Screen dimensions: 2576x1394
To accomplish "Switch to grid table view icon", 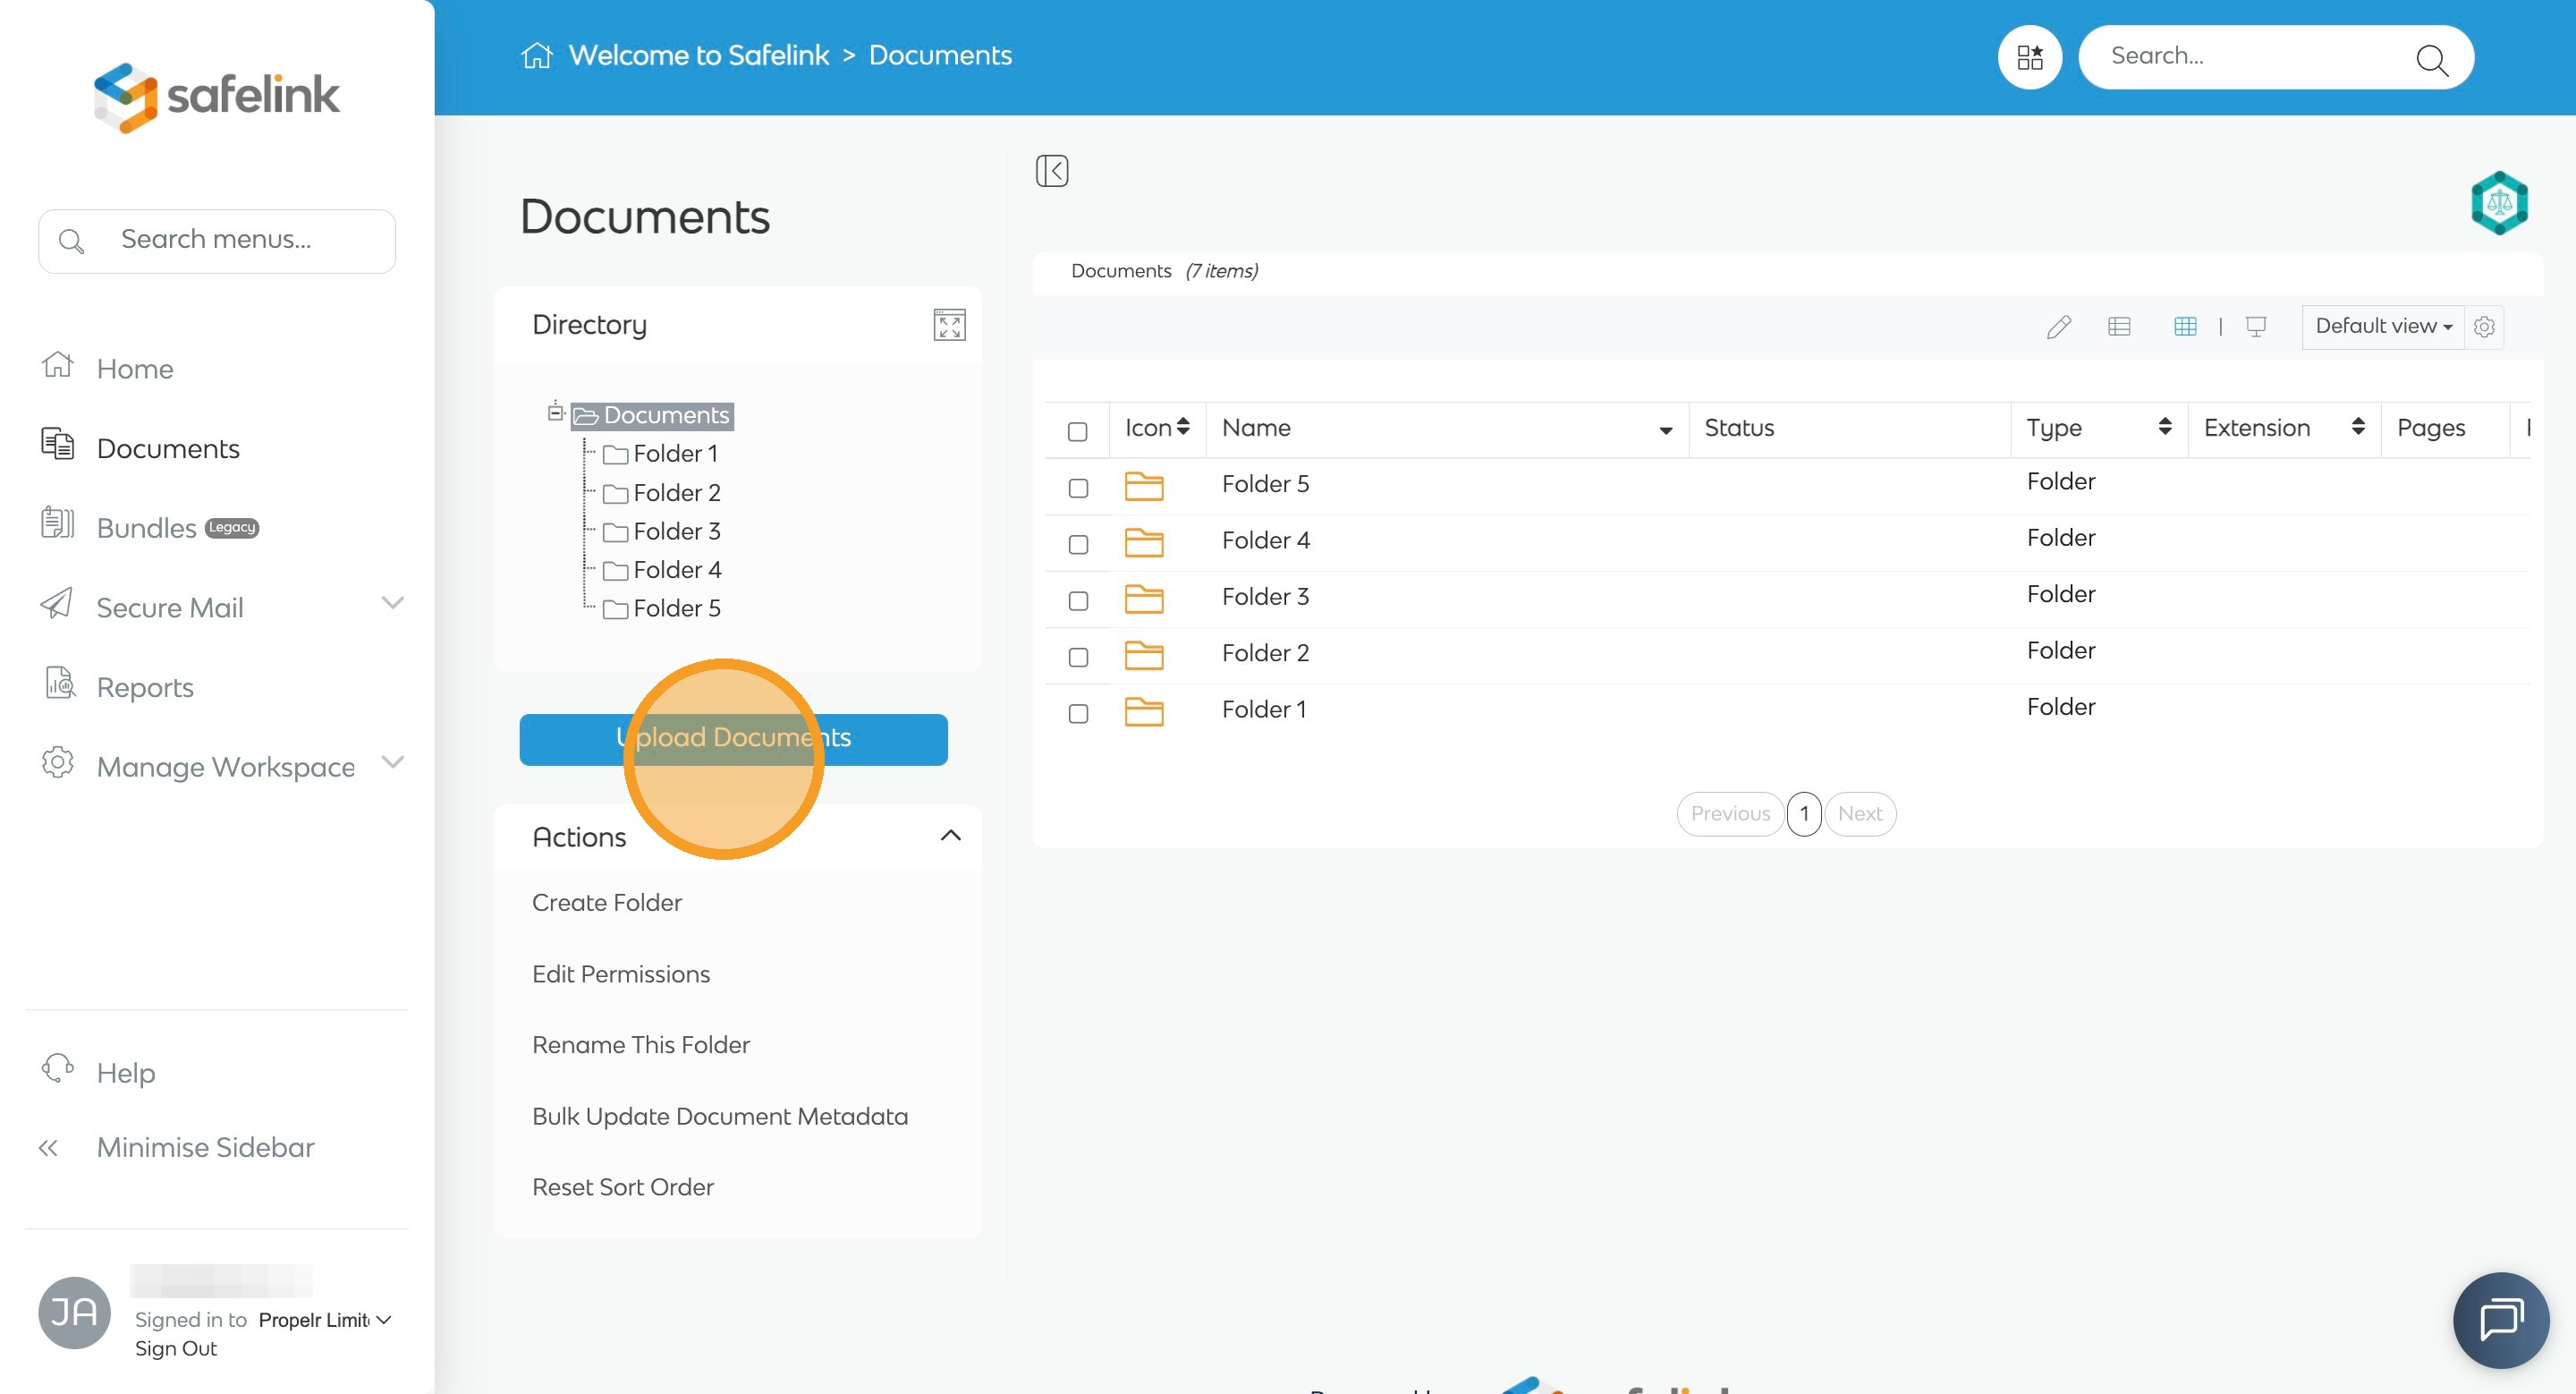I will tap(2185, 326).
